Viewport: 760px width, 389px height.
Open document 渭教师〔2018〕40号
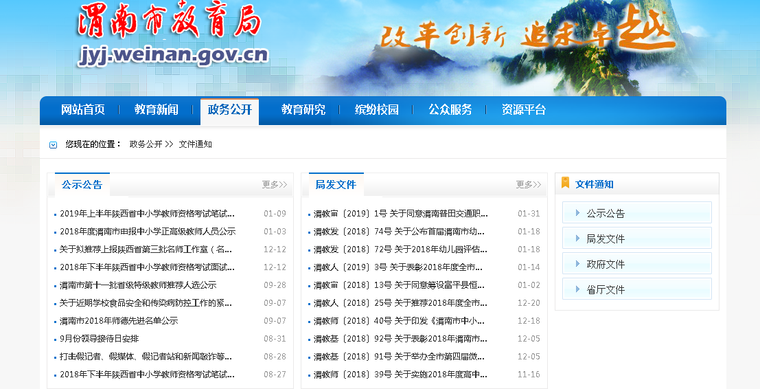click(399, 321)
